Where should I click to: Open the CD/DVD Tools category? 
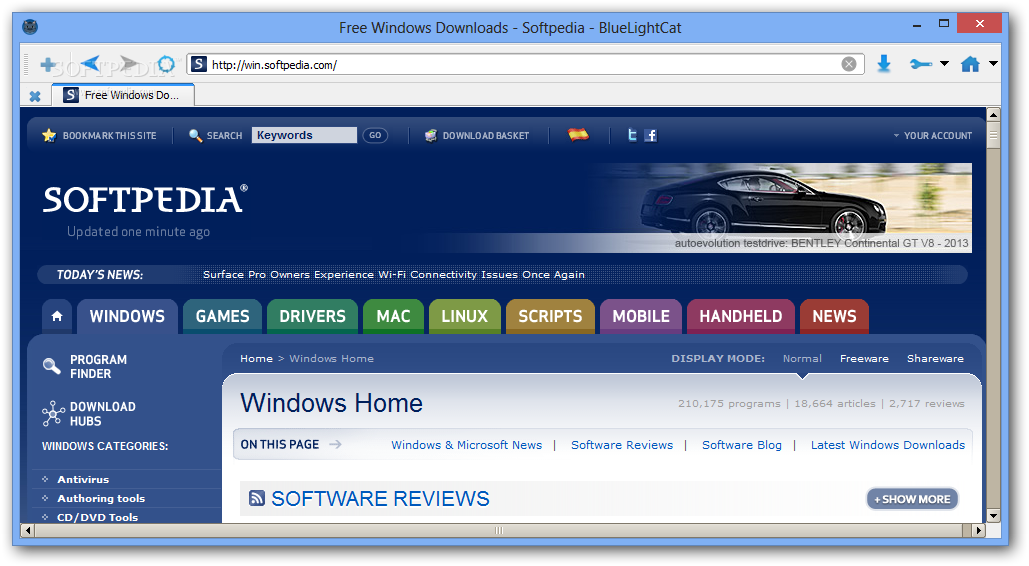(x=97, y=517)
